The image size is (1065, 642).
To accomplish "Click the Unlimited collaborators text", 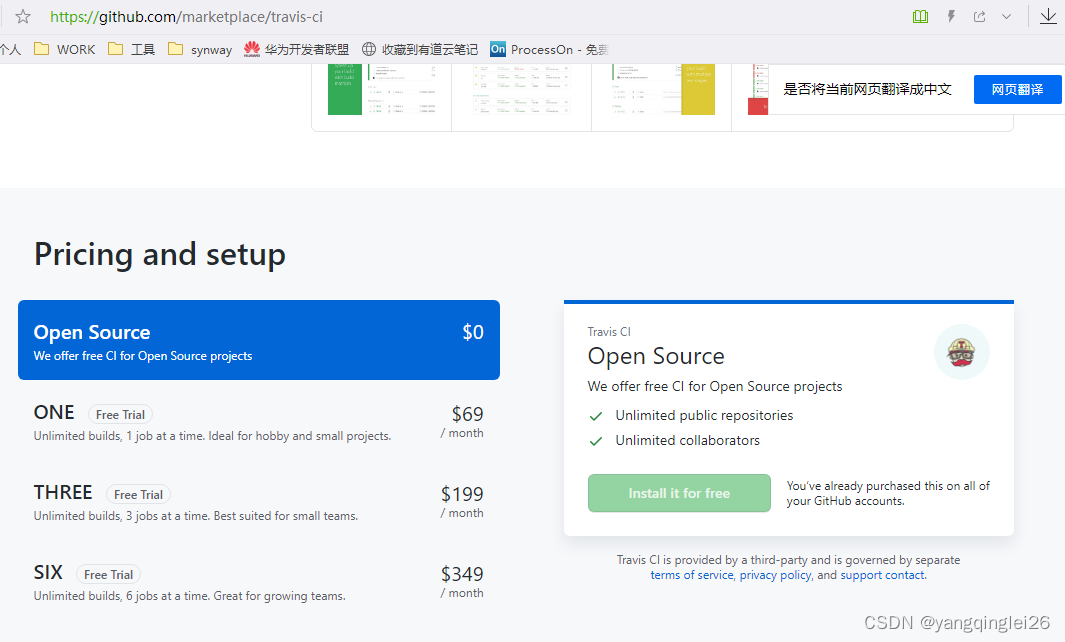I will pyautogui.click(x=687, y=440).
